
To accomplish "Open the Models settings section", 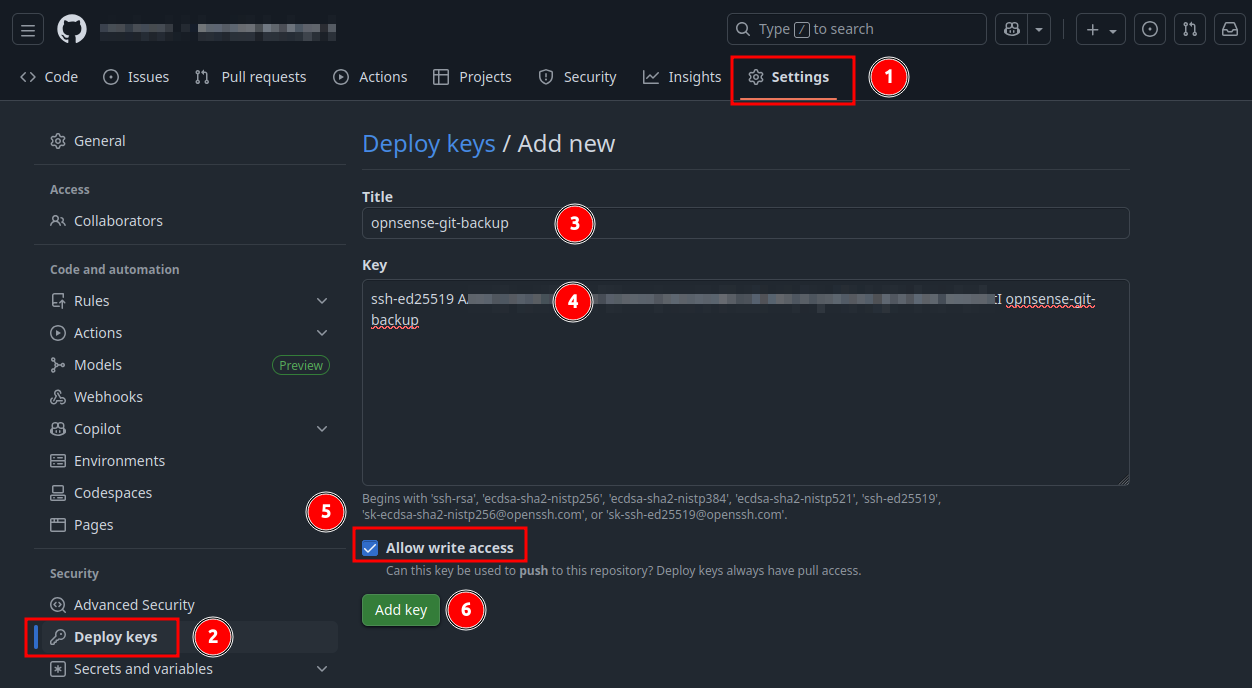I will tap(97, 364).
